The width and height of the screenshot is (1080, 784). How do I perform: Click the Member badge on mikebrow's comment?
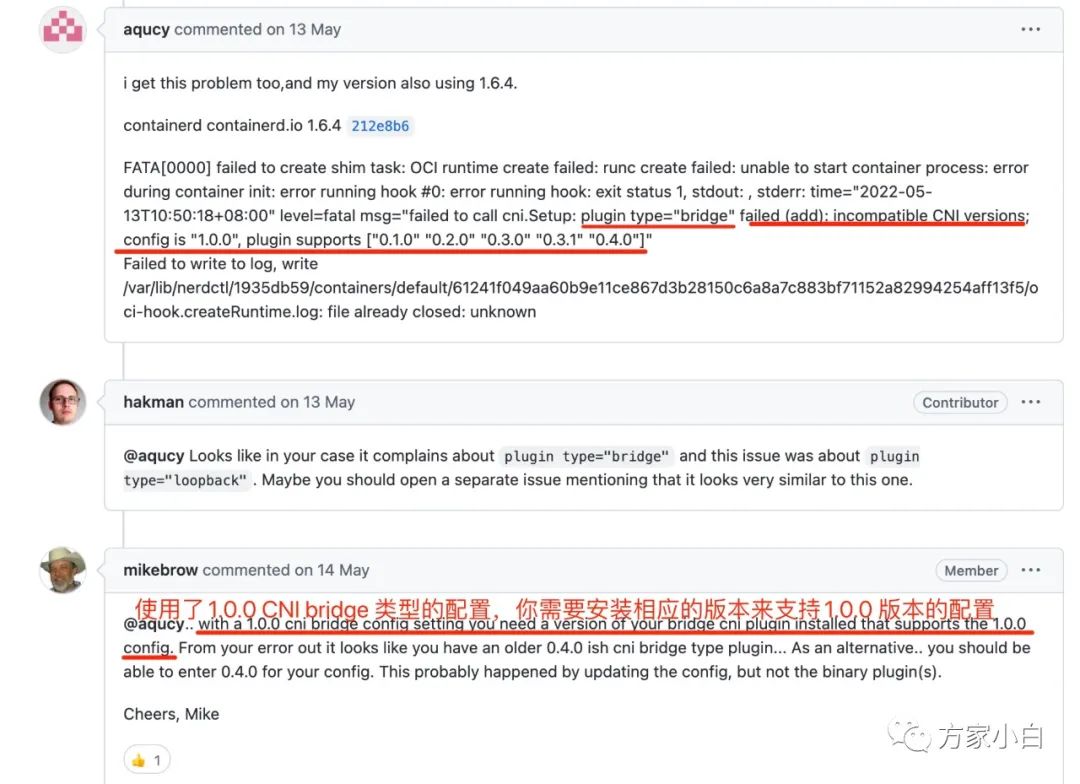[x=970, y=570]
